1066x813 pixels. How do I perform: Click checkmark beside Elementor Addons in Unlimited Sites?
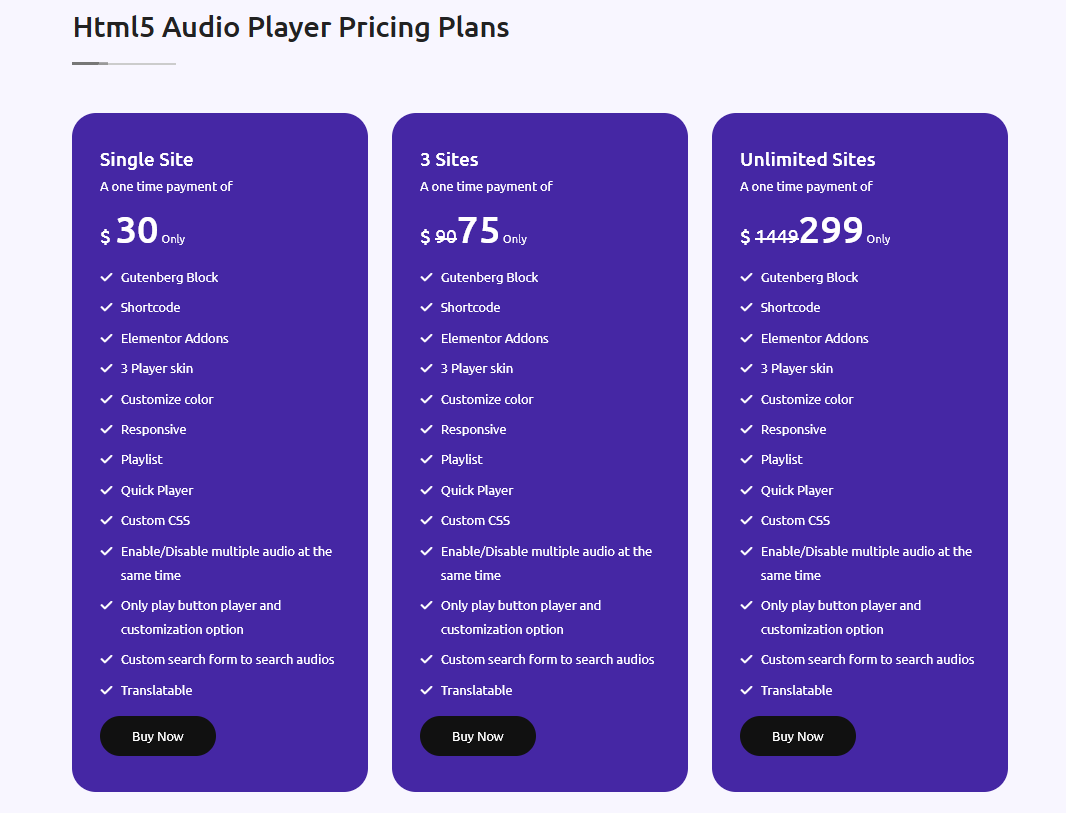[x=746, y=338]
